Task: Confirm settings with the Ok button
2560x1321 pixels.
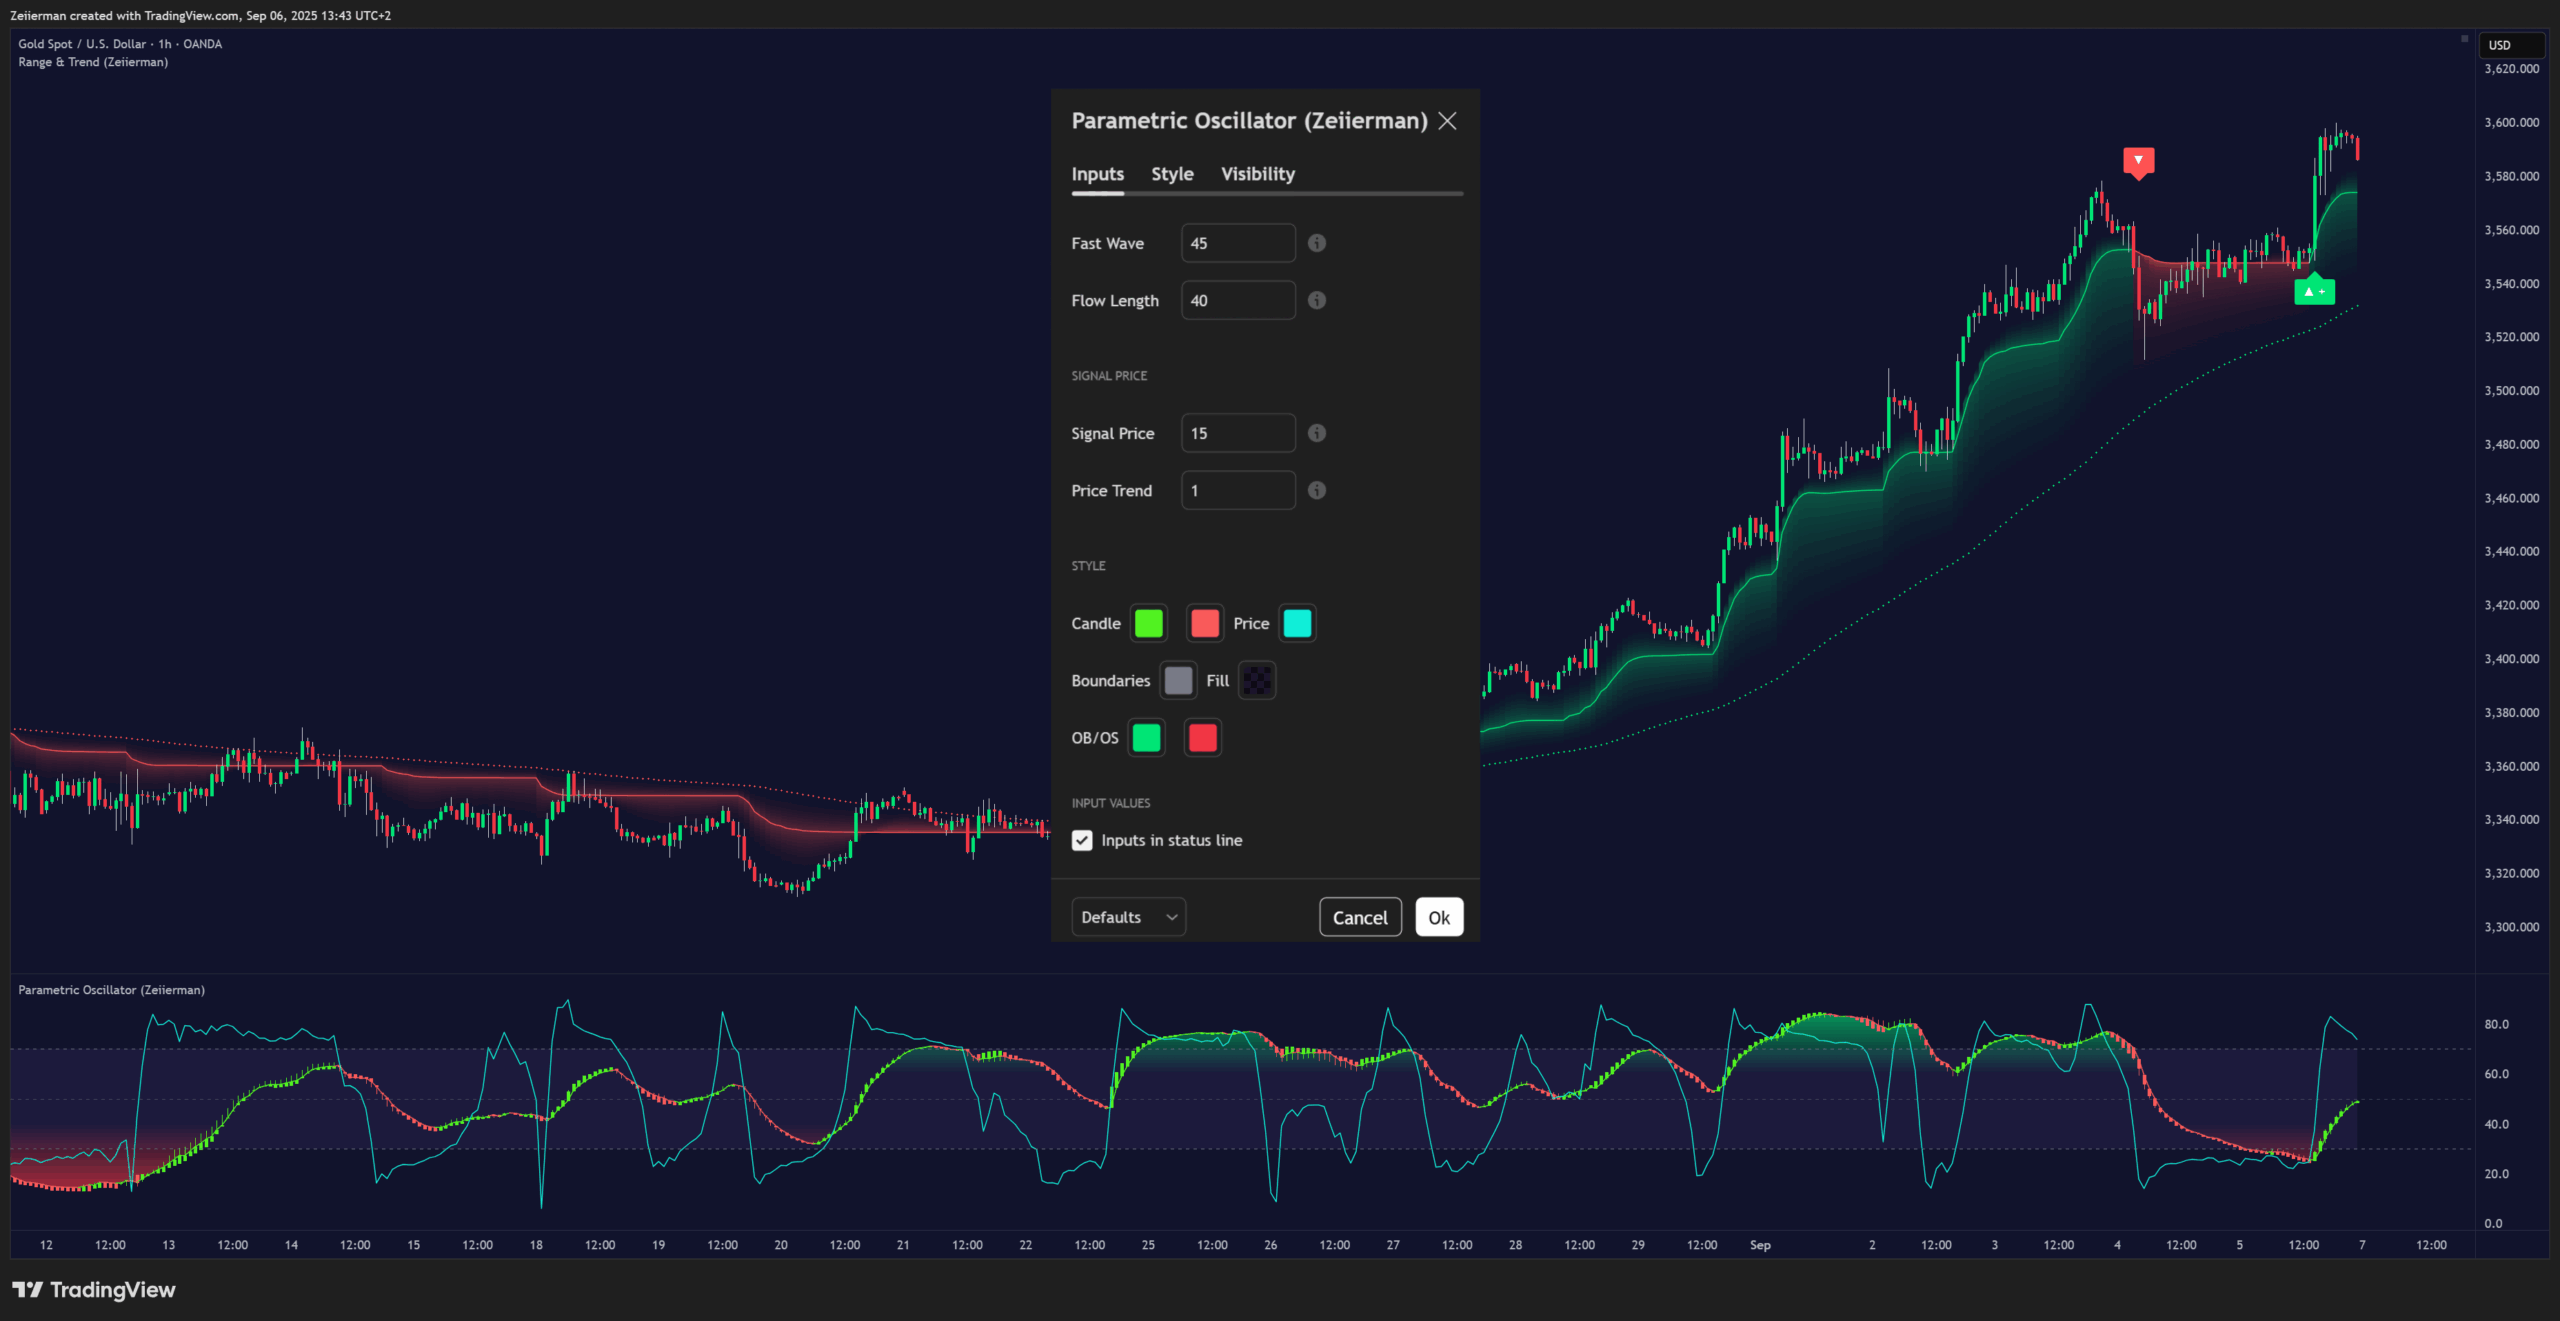Action: (x=1439, y=917)
